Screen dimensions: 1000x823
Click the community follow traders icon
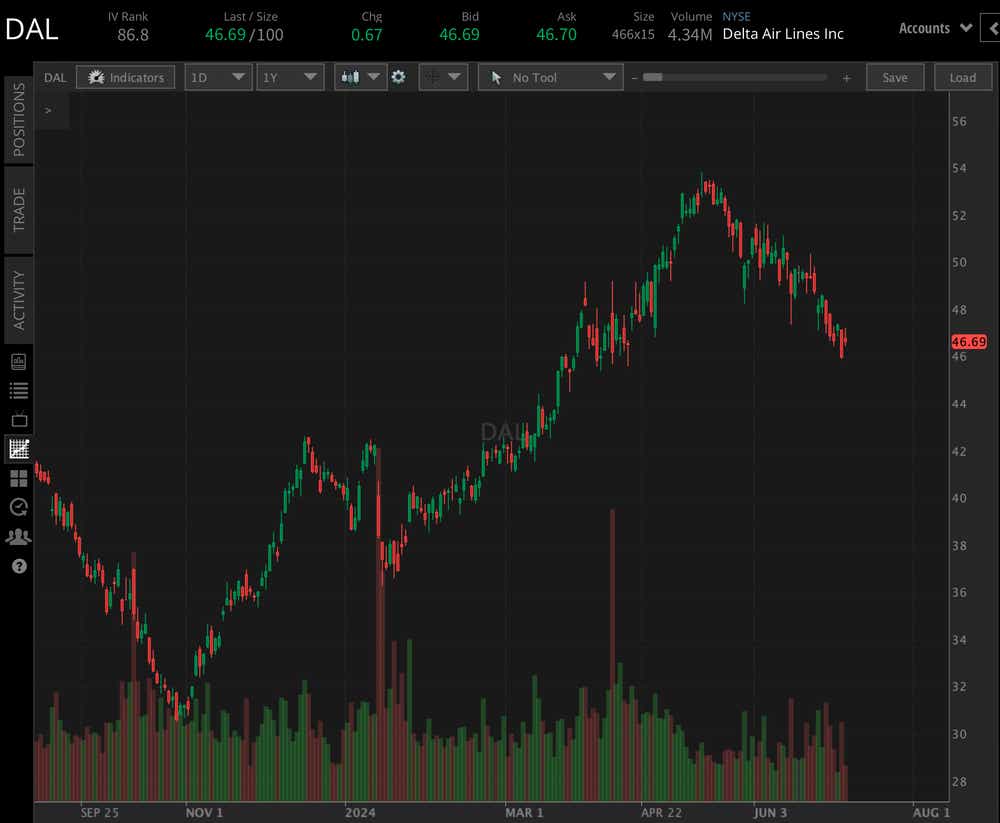tap(18, 536)
